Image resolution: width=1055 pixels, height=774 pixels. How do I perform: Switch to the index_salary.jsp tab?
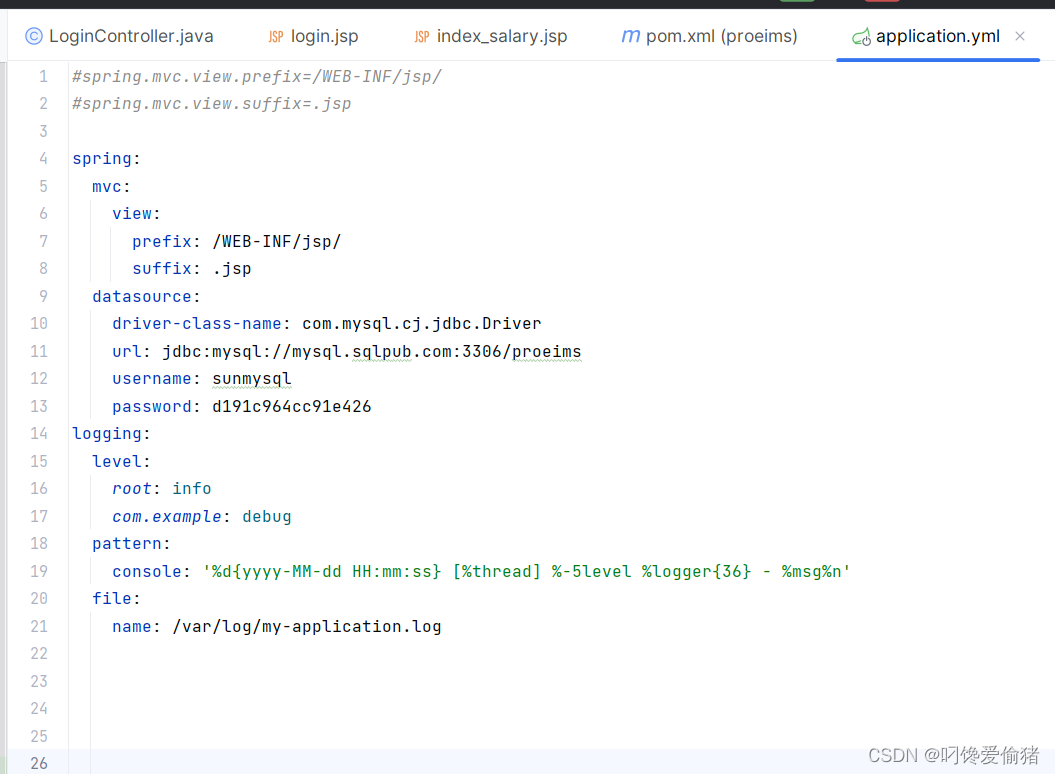[x=501, y=35]
